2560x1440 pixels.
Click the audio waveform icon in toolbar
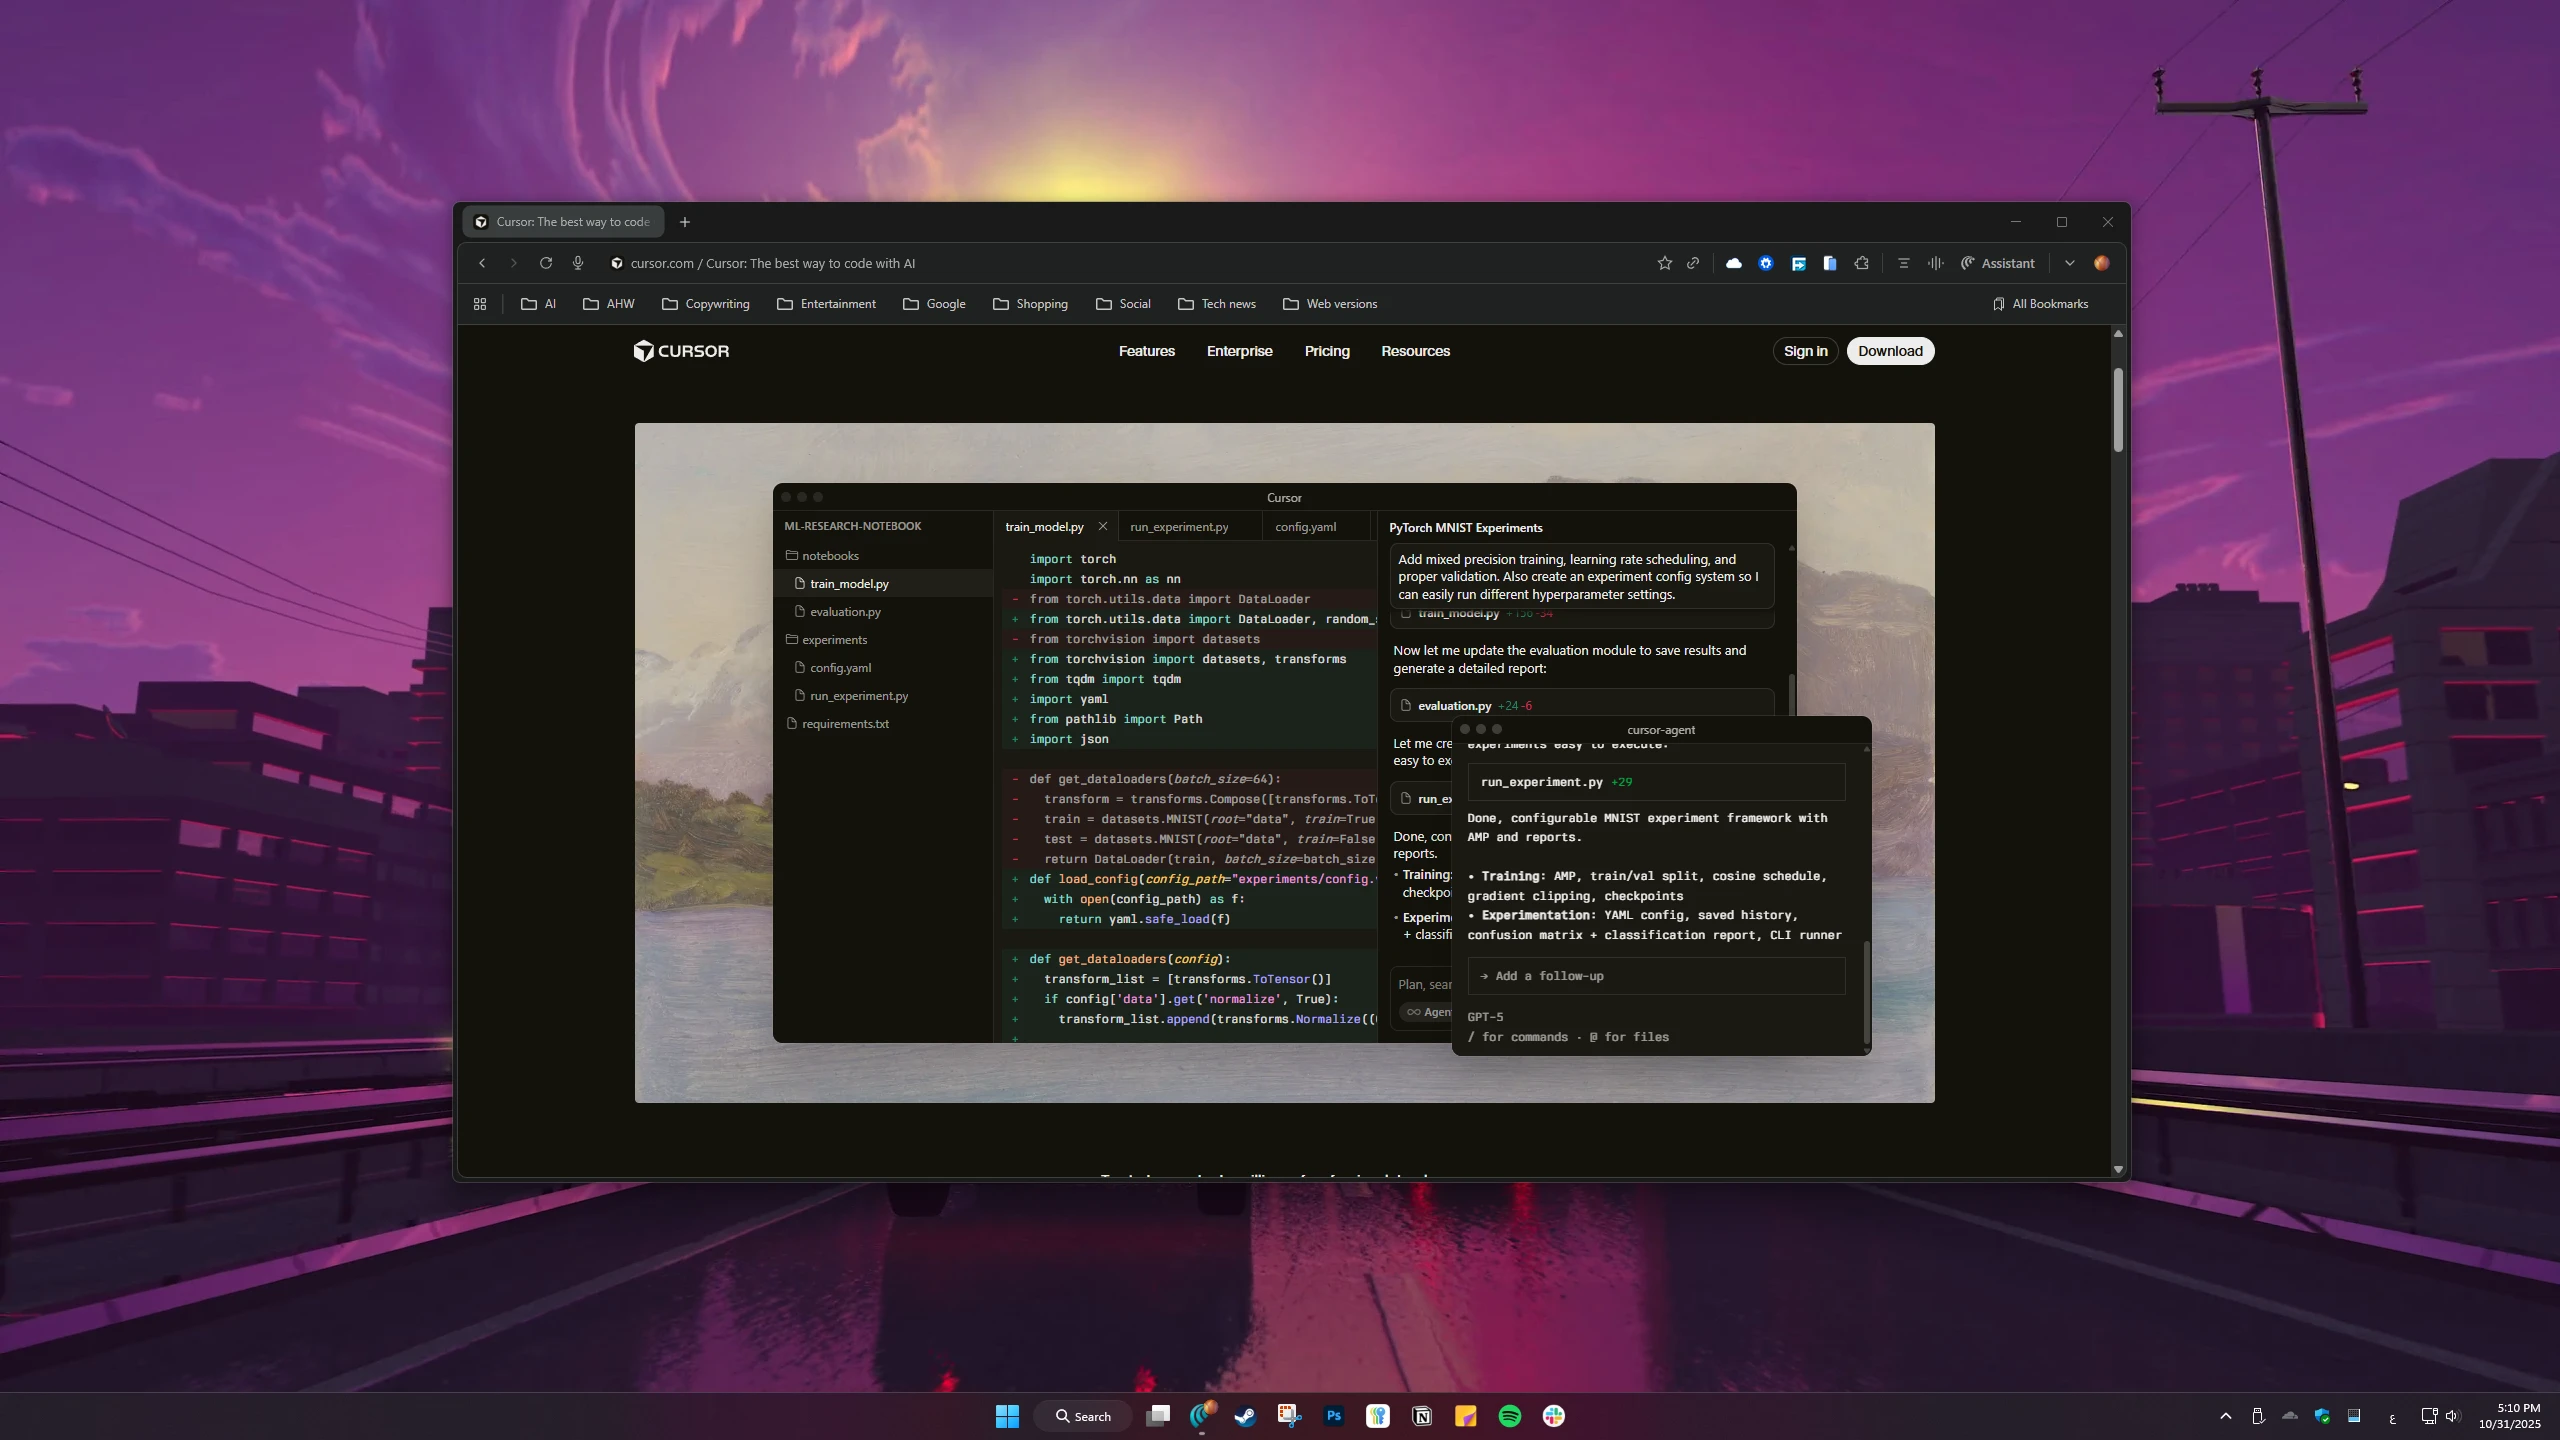[1936, 263]
